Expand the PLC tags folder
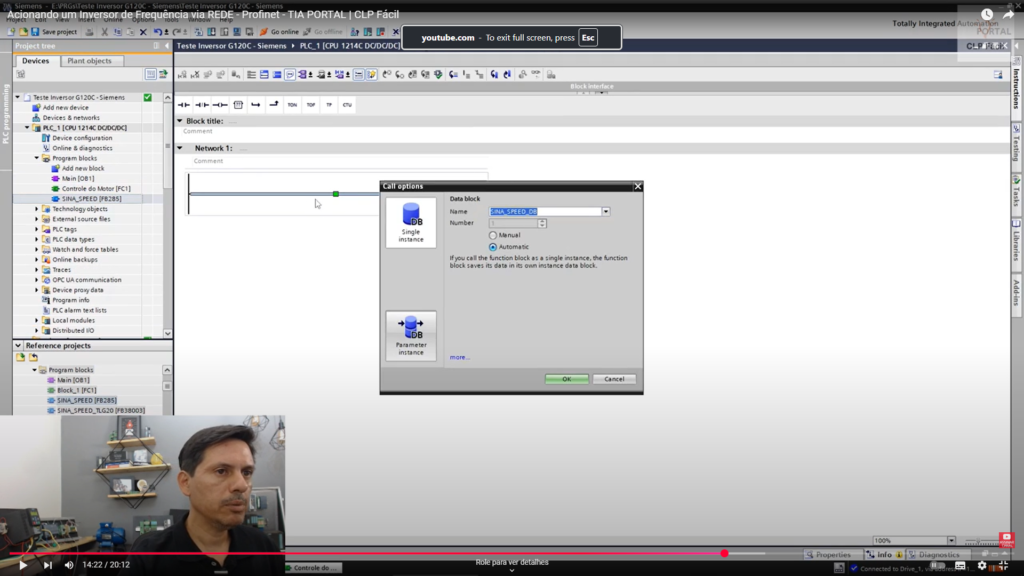This screenshot has width=1024, height=576. click(x=37, y=229)
